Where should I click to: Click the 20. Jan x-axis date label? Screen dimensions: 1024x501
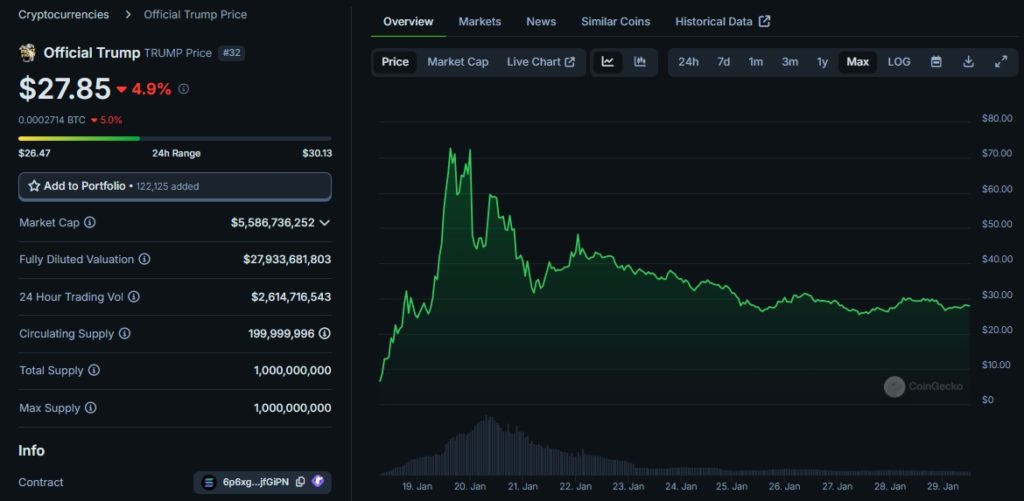pyautogui.click(x=470, y=487)
